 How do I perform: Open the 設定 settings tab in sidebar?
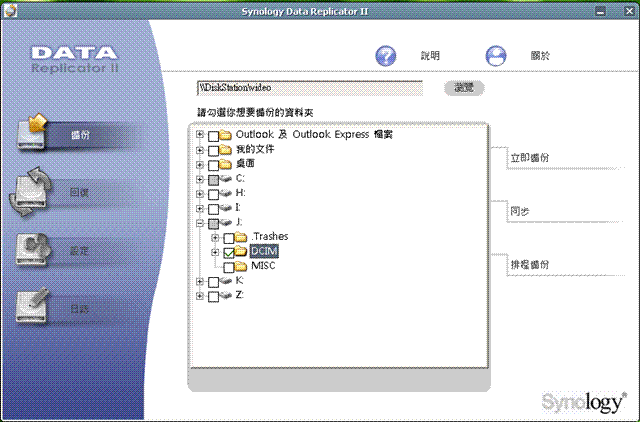(79, 251)
